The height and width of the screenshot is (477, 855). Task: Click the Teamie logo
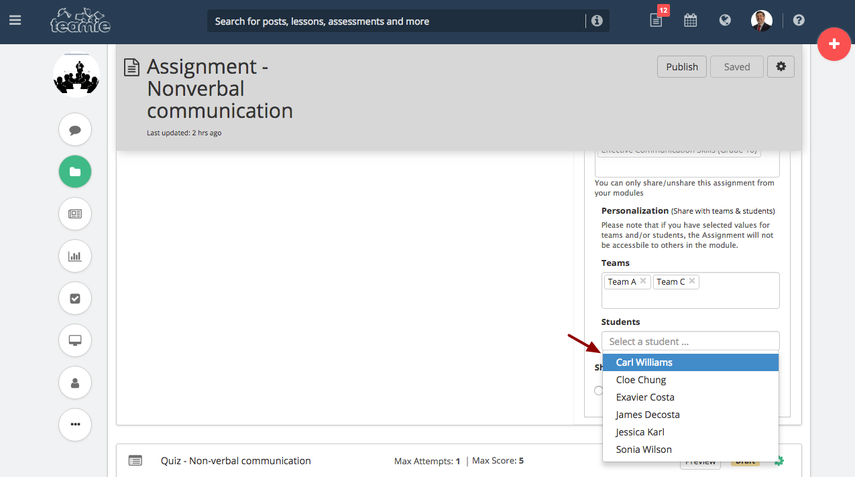coord(80,21)
